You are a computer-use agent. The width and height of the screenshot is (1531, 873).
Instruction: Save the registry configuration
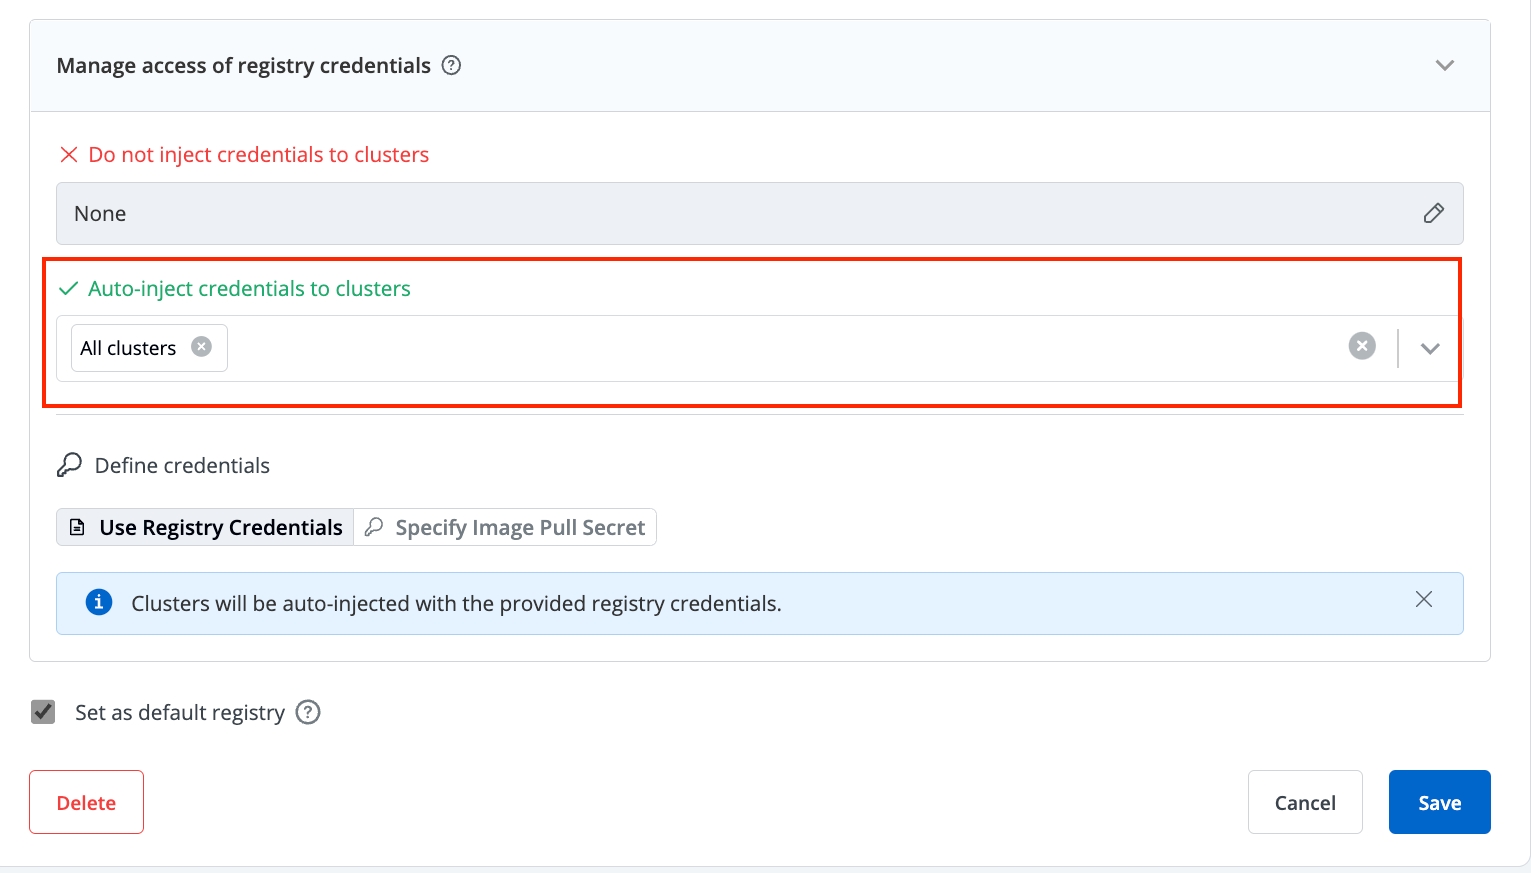click(x=1440, y=802)
